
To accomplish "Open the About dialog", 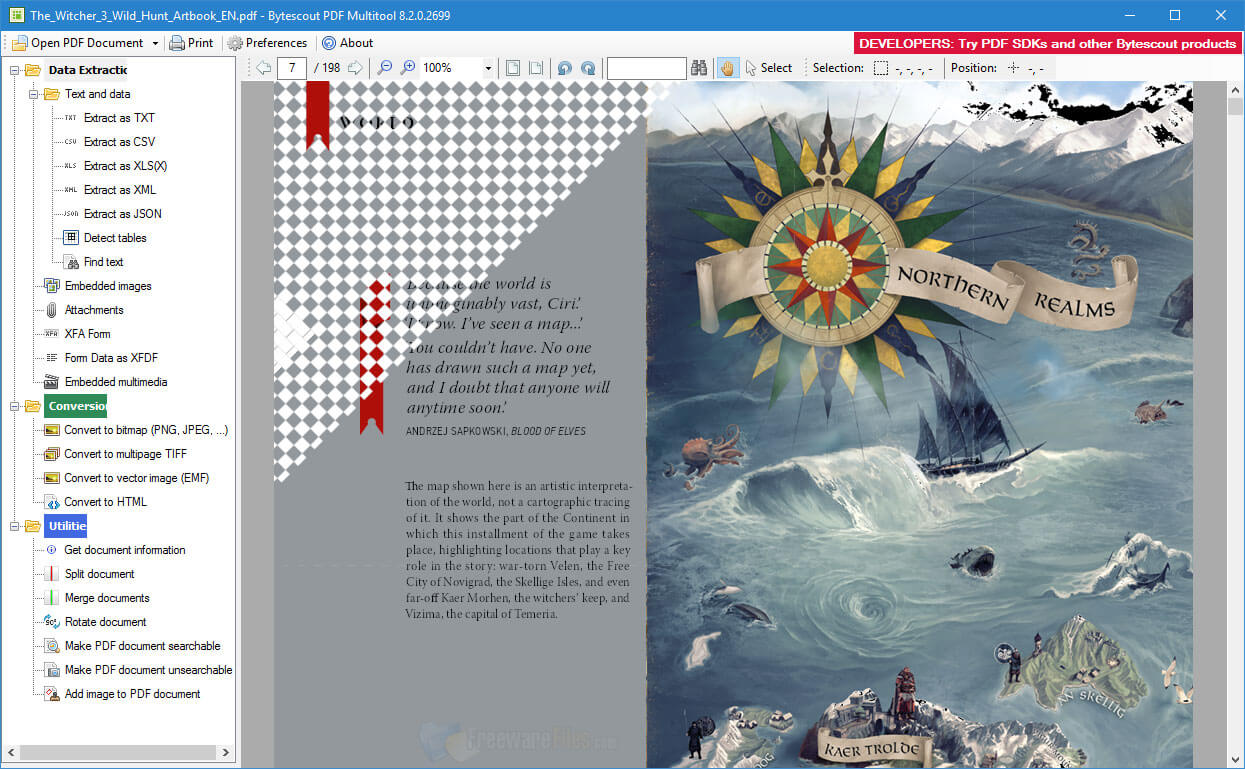I will pyautogui.click(x=347, y=43).
